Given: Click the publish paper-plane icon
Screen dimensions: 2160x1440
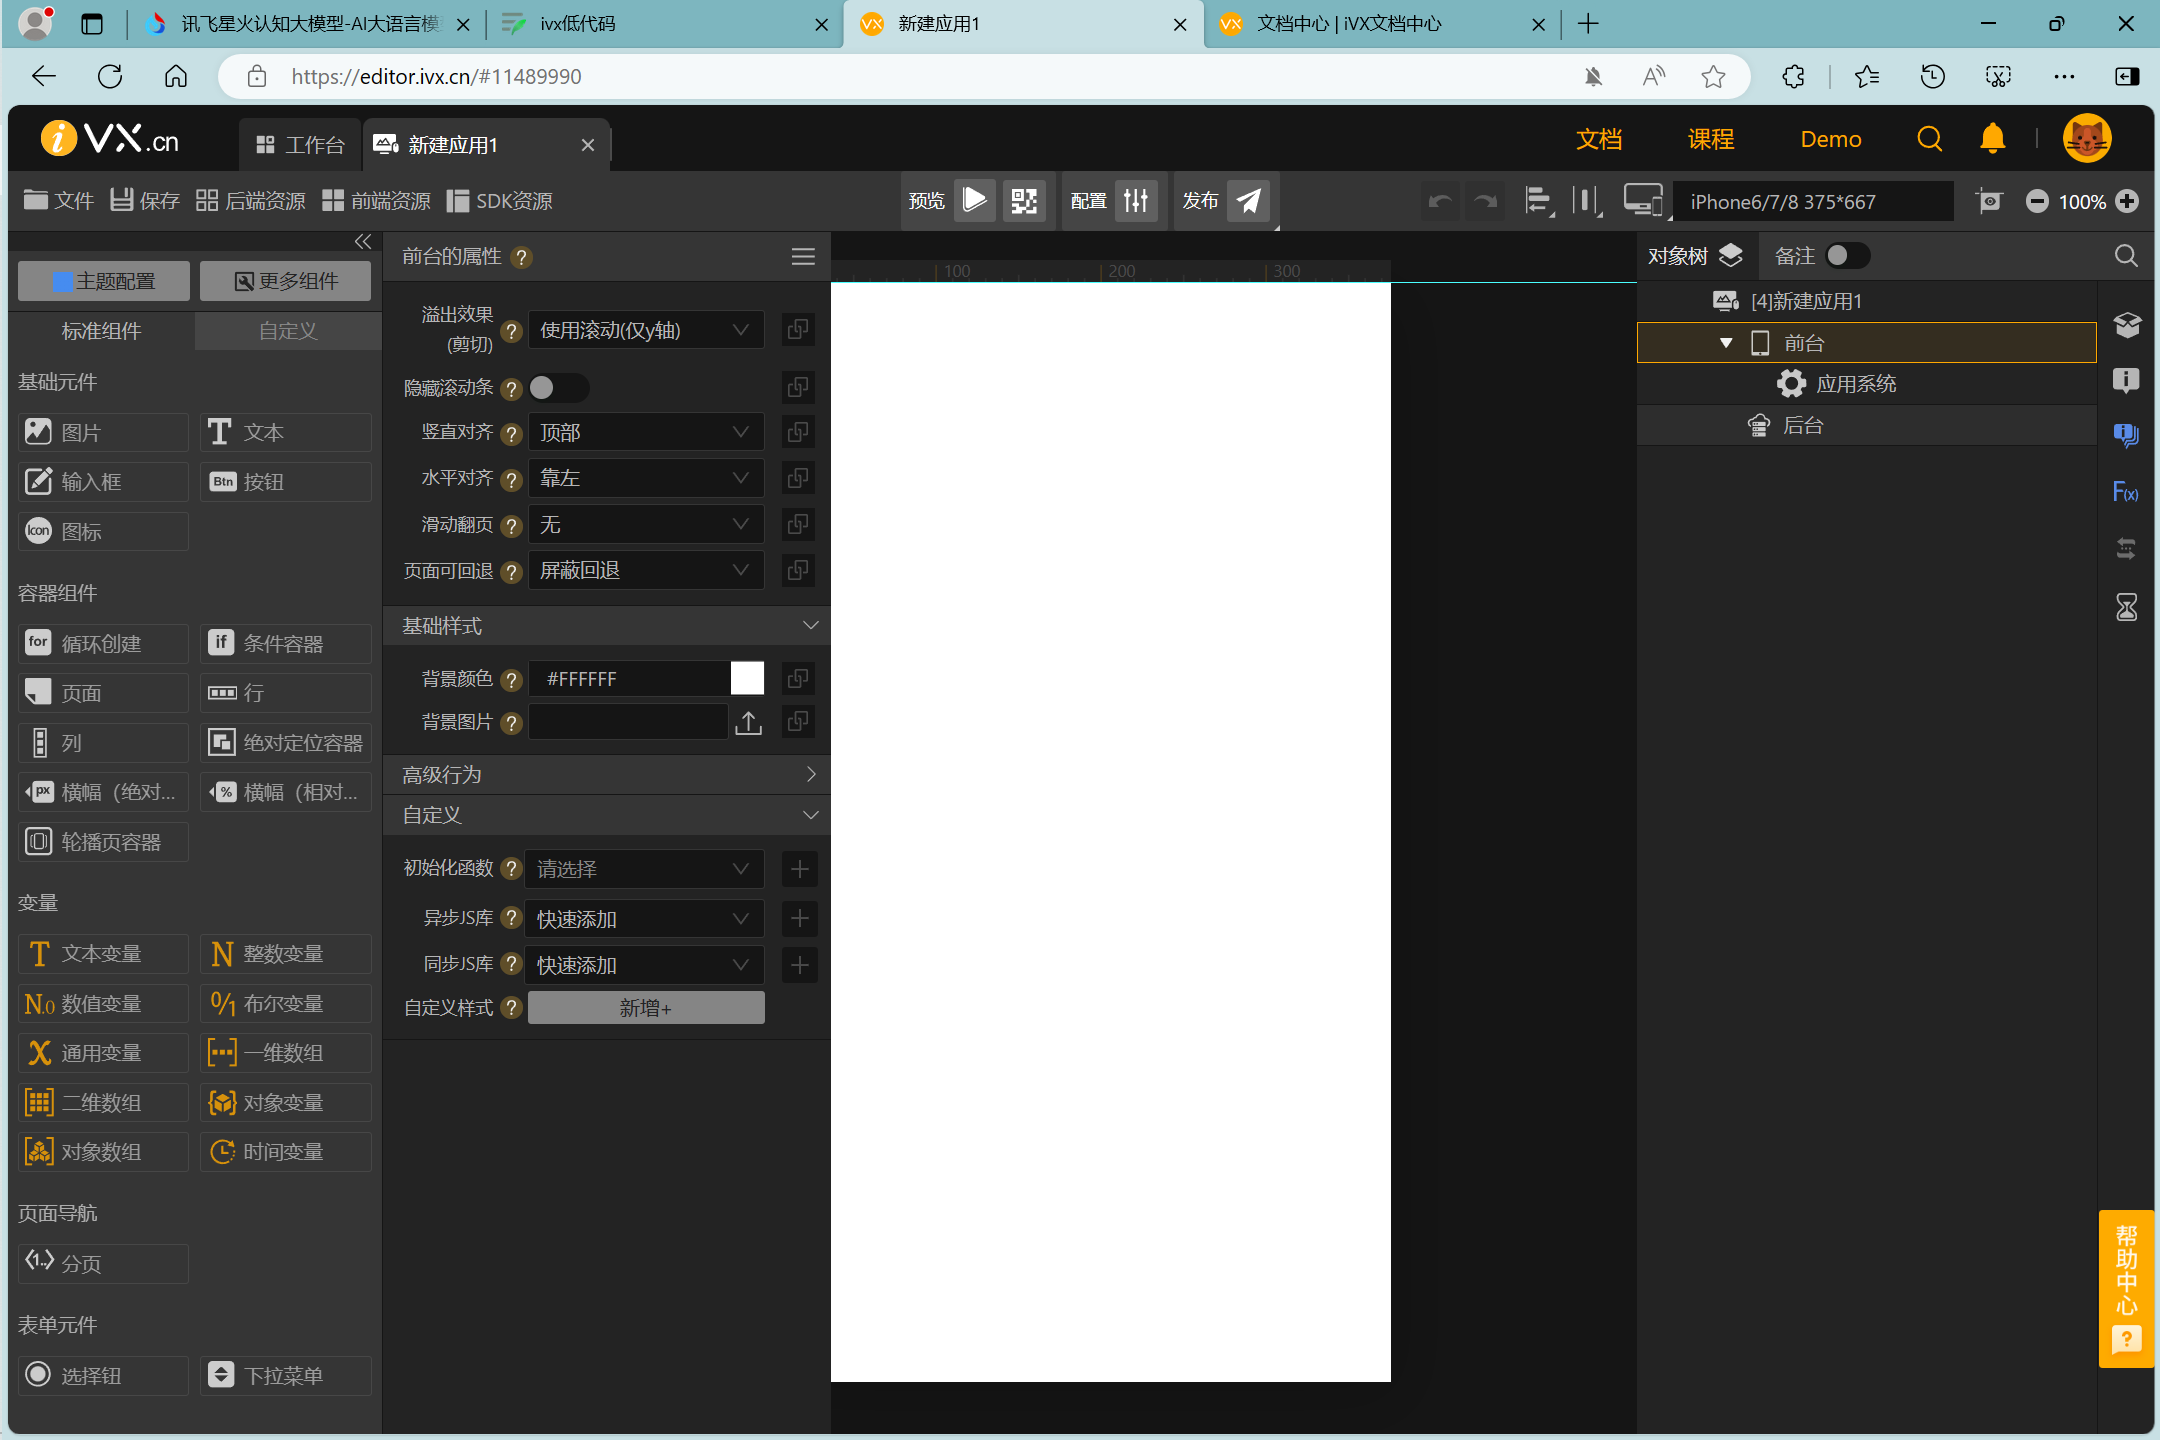Looking at the screenshot, I should (x=1249, y=201).
